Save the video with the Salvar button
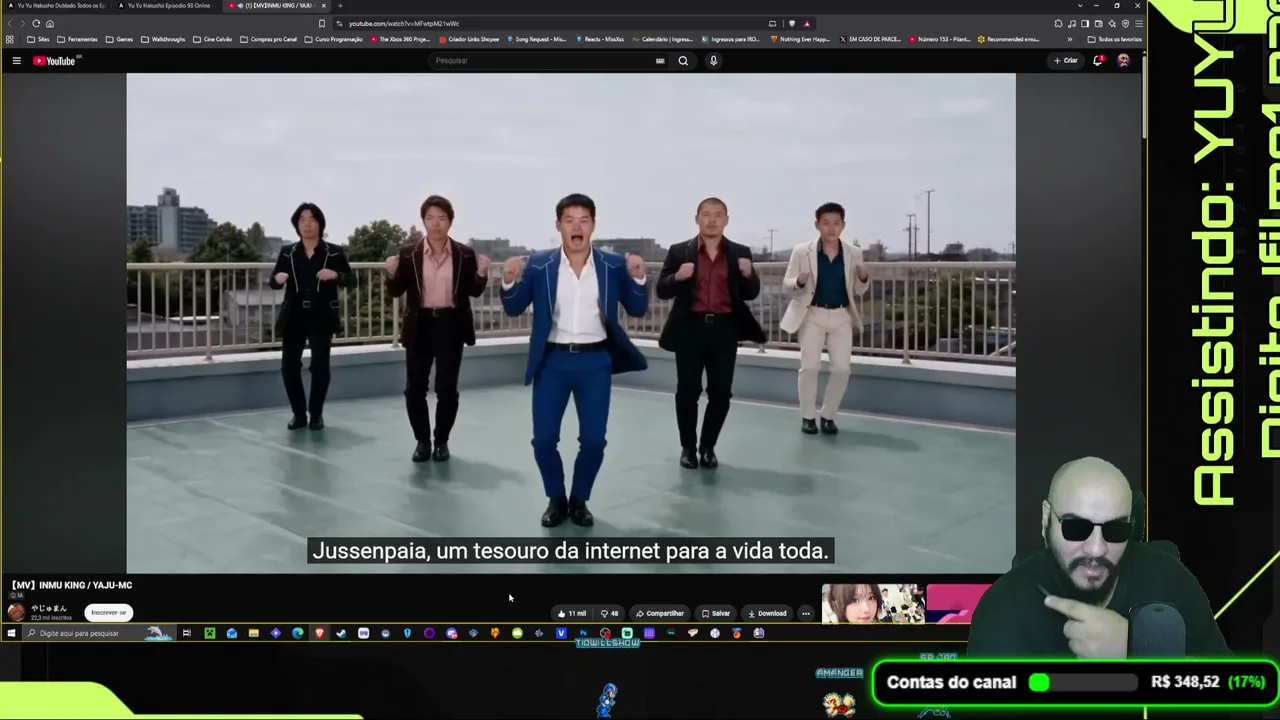The image size is (1280, 720). (x=716, y=614)
